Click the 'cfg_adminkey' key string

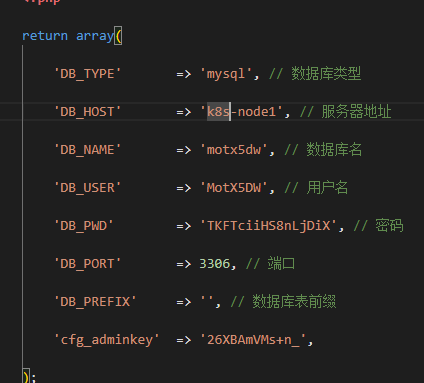(x=107, y=340)
